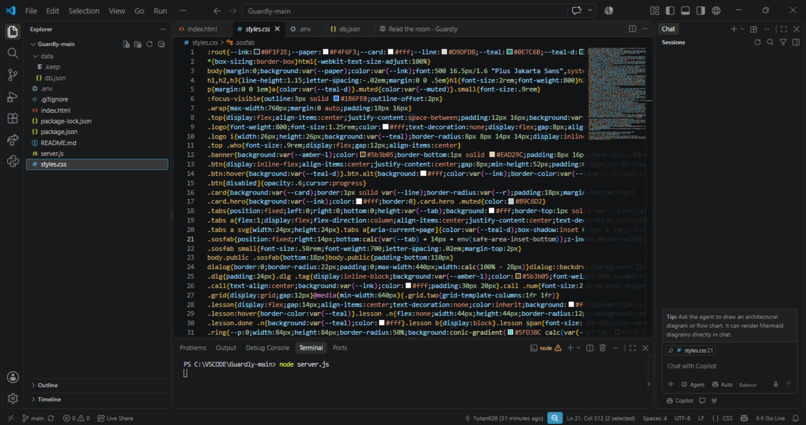
Task: Click color swatch for #EAD29C on line 12
Action: tap(492, 155)
